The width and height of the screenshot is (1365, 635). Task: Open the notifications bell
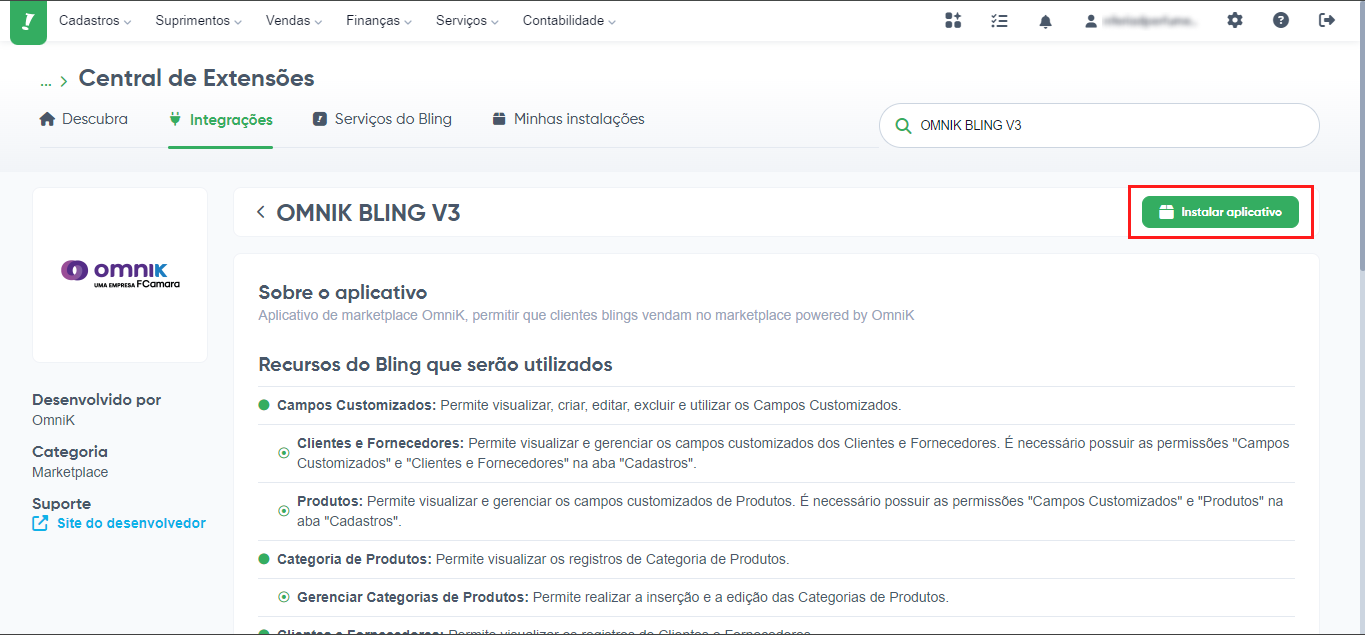point(1045,21)
